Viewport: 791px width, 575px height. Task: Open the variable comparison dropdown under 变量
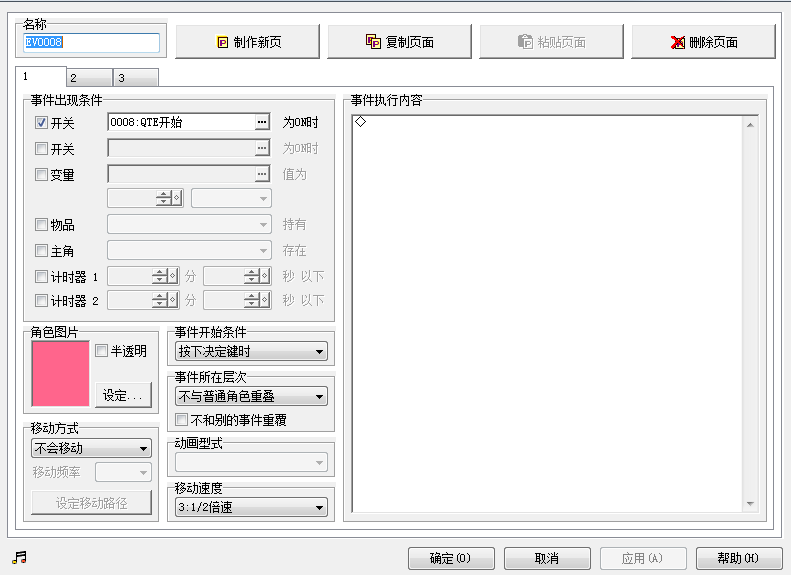coord(232,198)
